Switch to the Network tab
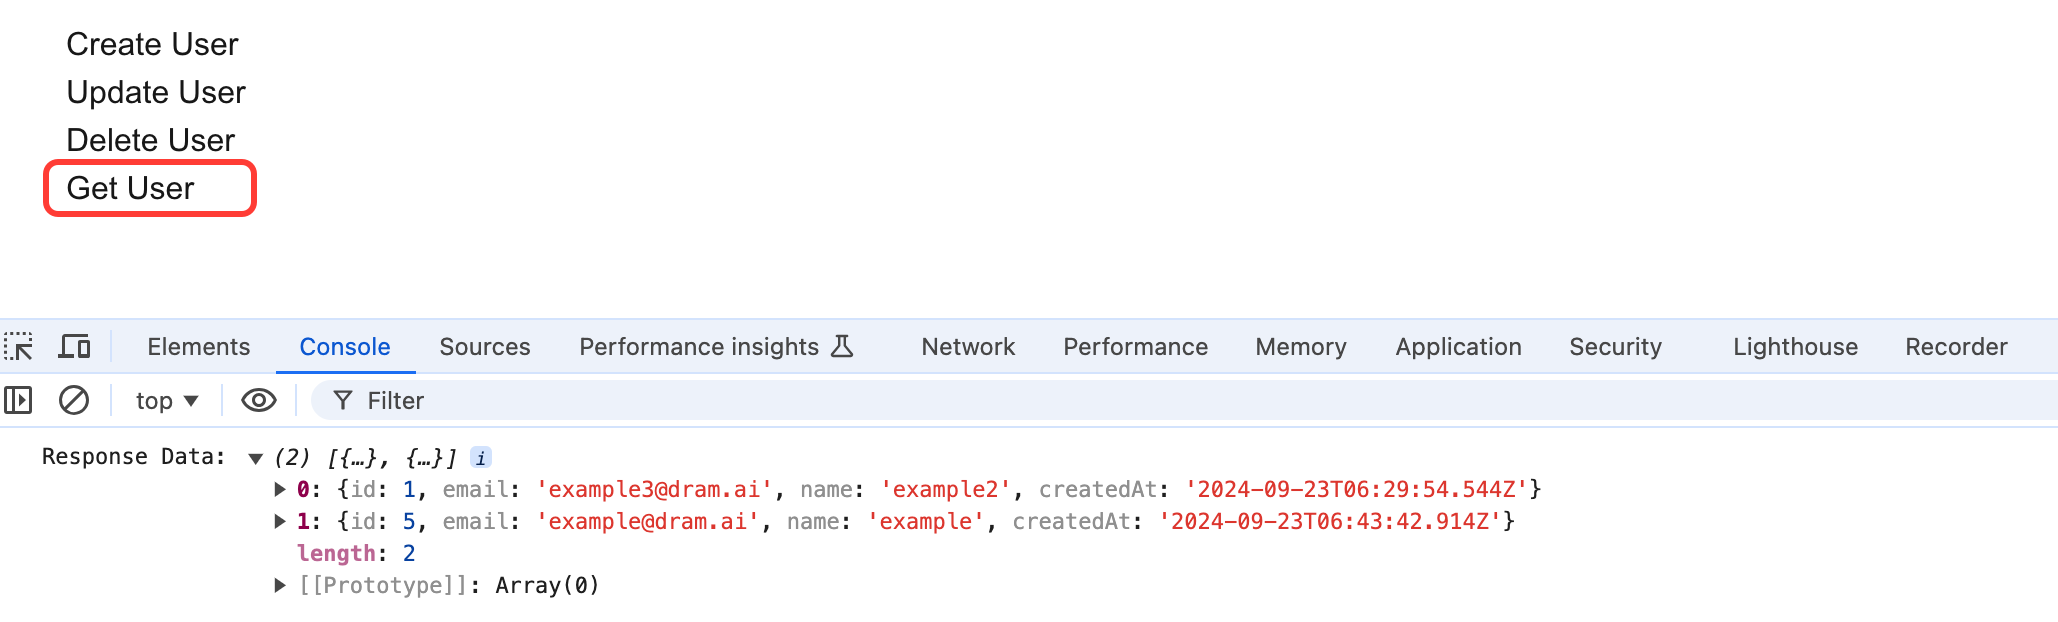The width and height of the screenshot is (2058, 622). click(968, 347)
